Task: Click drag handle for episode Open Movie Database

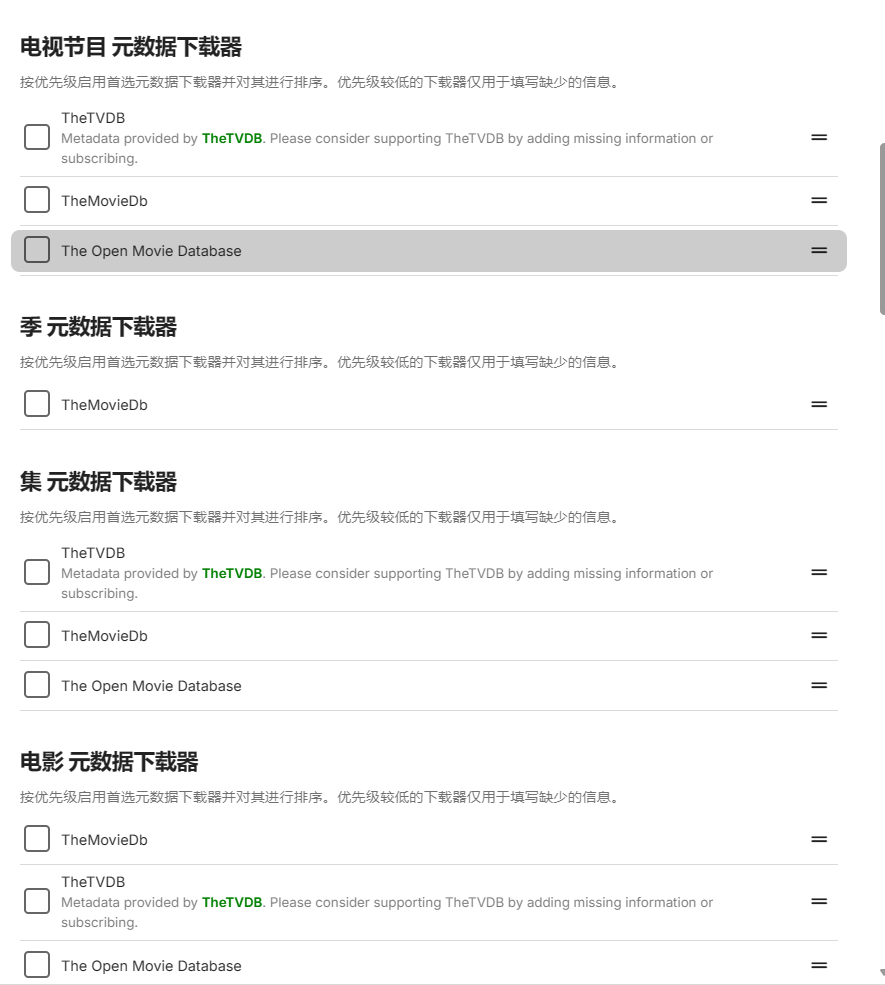Action: [x=819, y=685]
